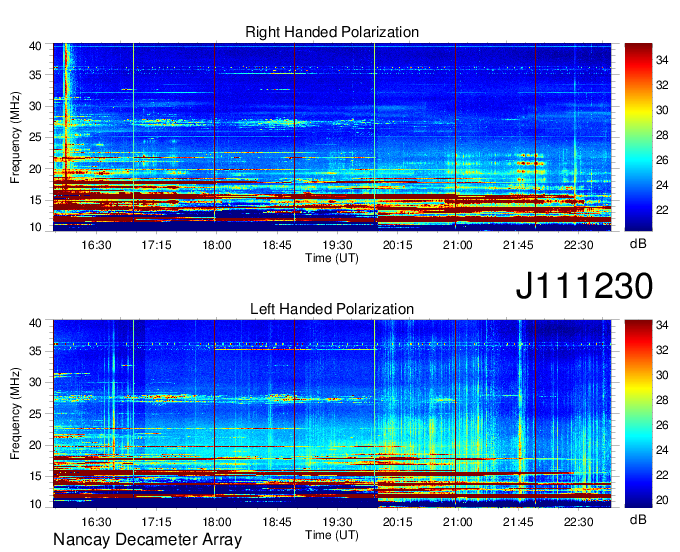Click 10 MHz tick on Right Handed frequency axis
The height and width of the screenshot is (552, 680).
coord(36,227)
